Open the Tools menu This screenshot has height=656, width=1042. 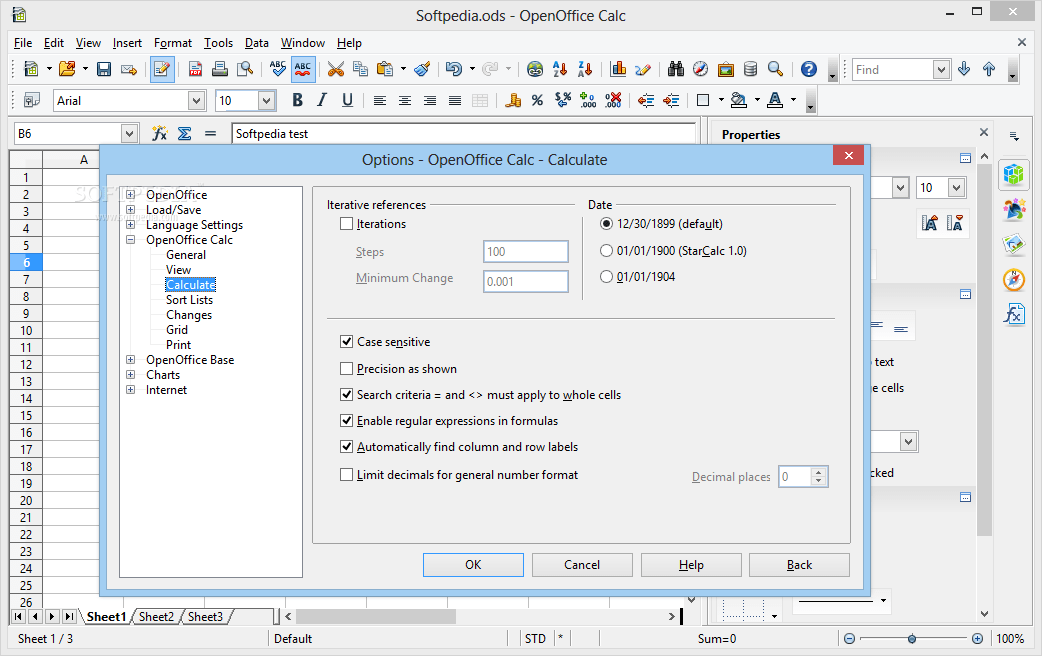218,43
